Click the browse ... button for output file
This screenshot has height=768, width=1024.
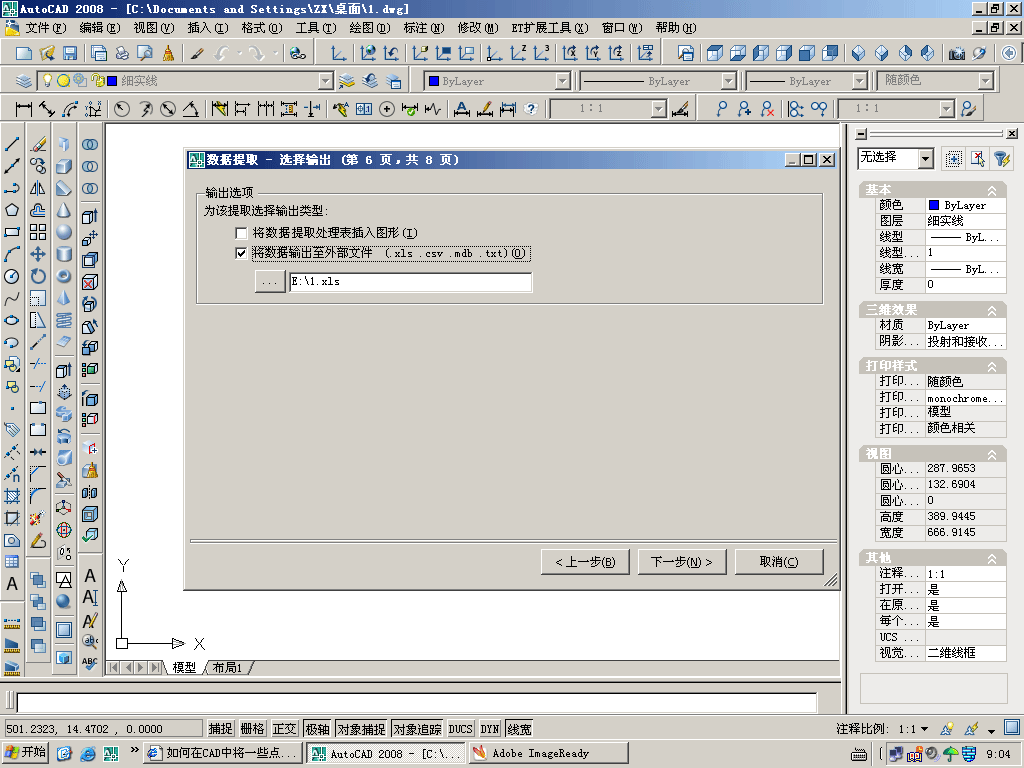click(x=270, y=282)
